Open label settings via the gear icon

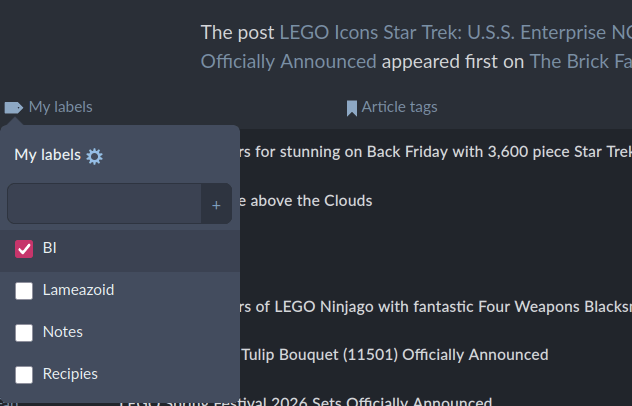94,155
